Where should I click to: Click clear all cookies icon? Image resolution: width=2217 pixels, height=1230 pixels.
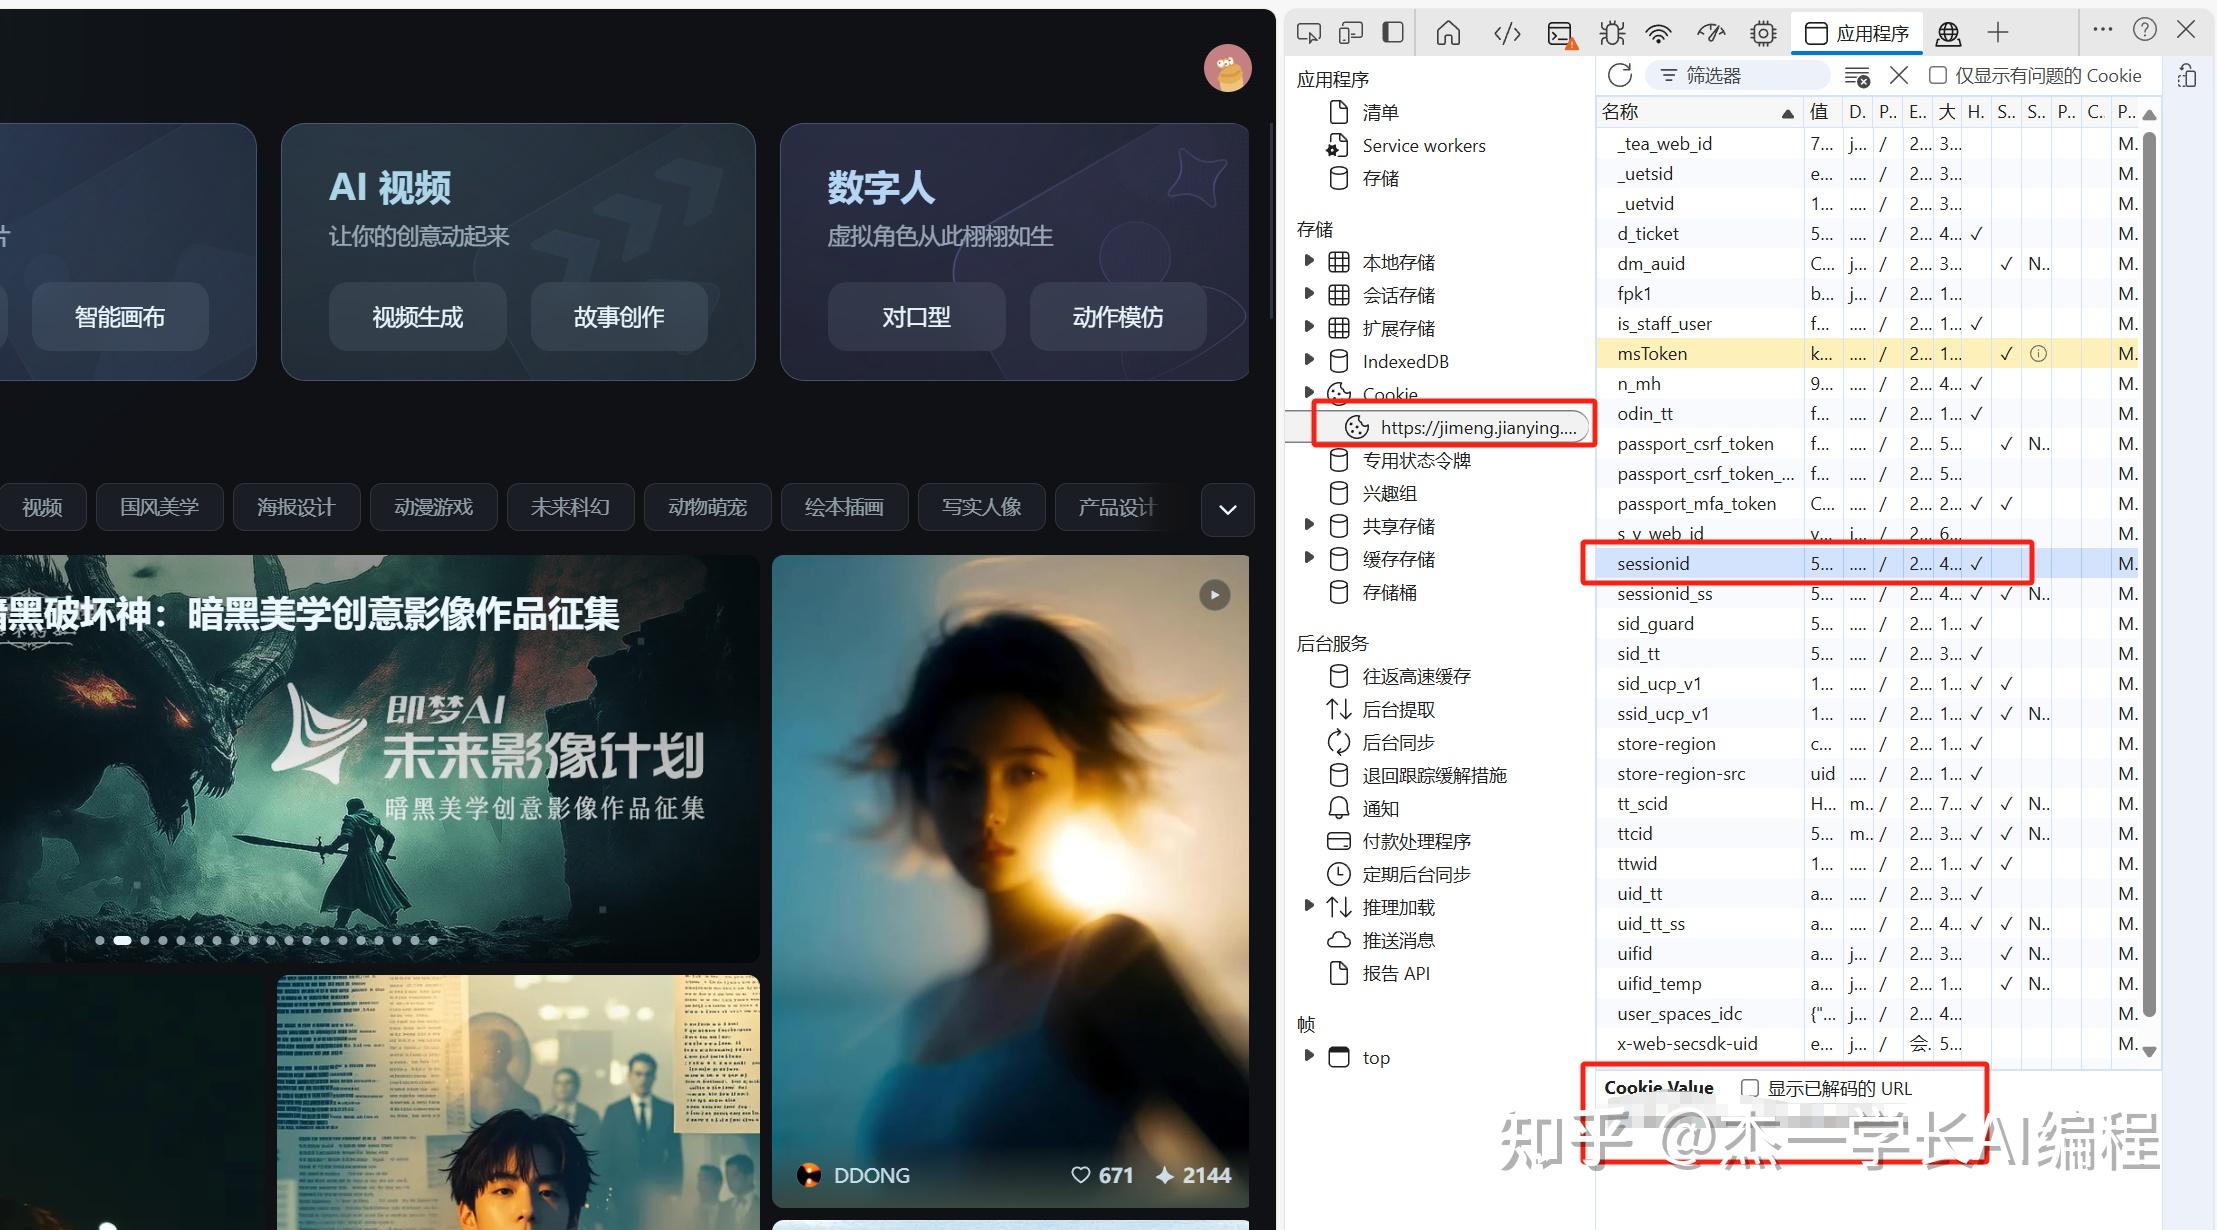coord(1857,76)
